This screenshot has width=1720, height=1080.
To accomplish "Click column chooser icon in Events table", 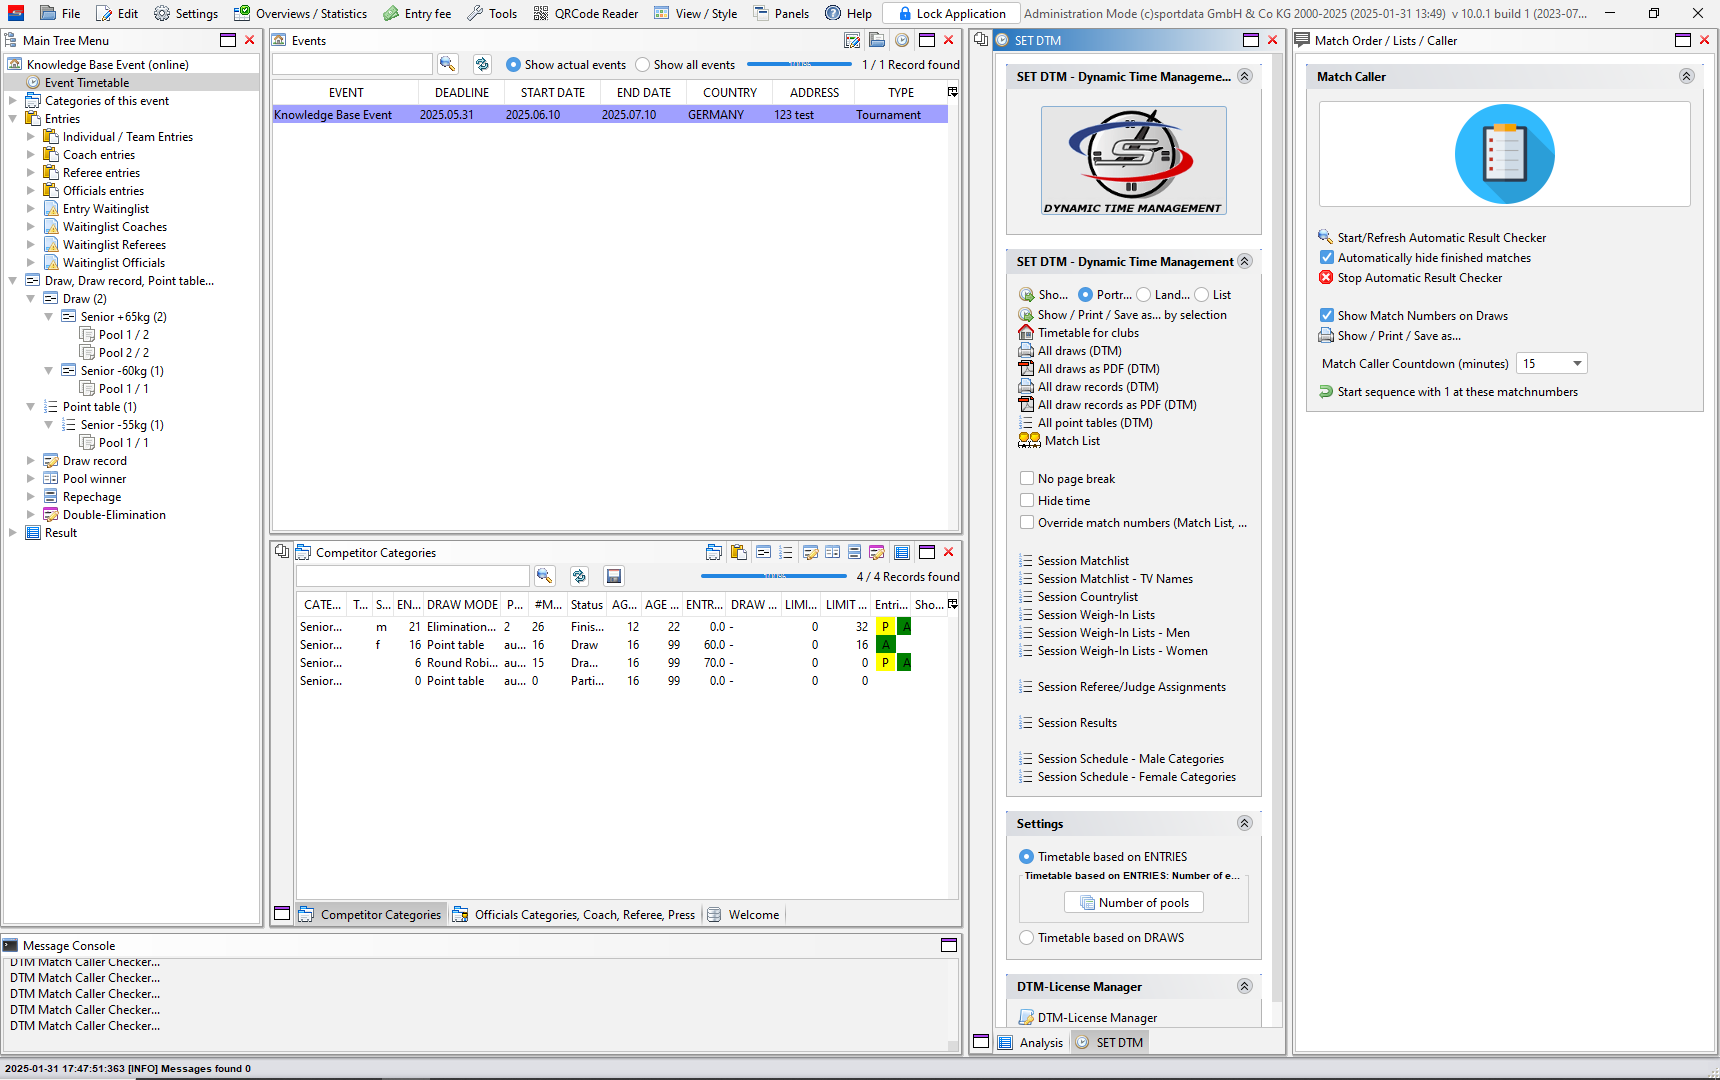I will (953, 92).
